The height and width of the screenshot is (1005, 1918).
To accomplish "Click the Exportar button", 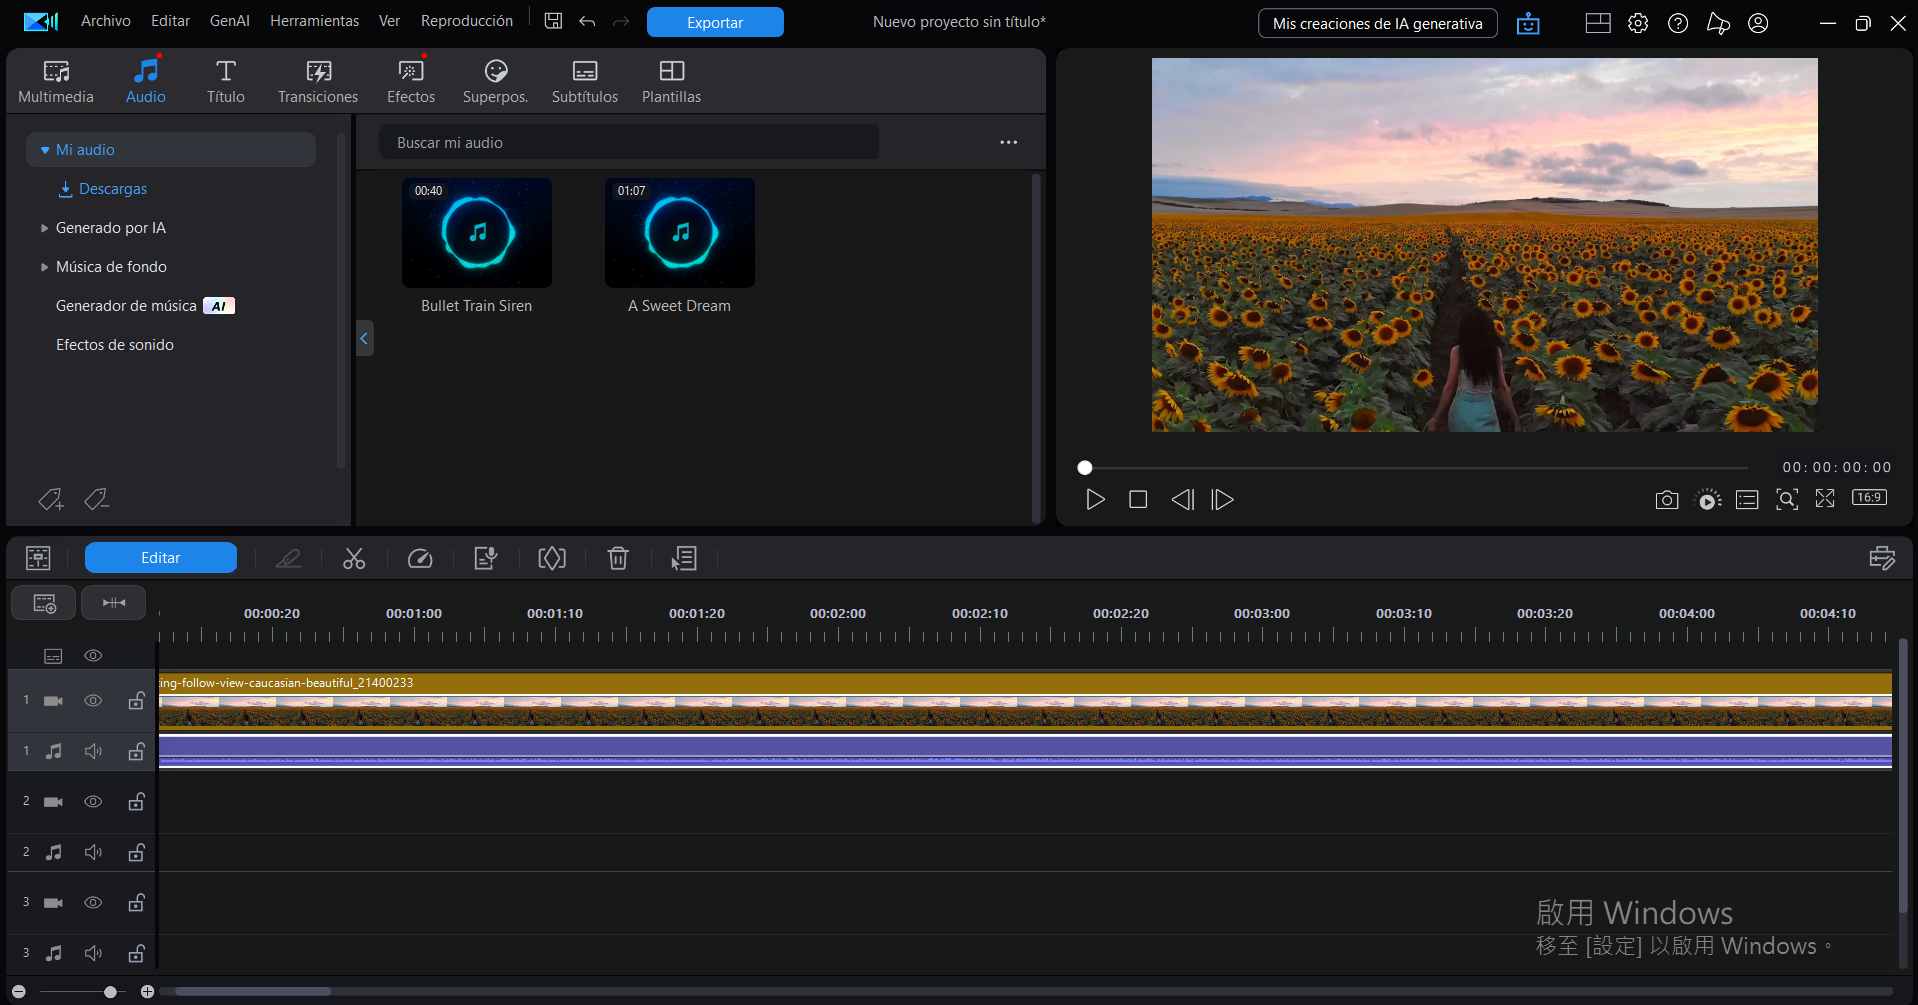I will click(x=715, y=22).
